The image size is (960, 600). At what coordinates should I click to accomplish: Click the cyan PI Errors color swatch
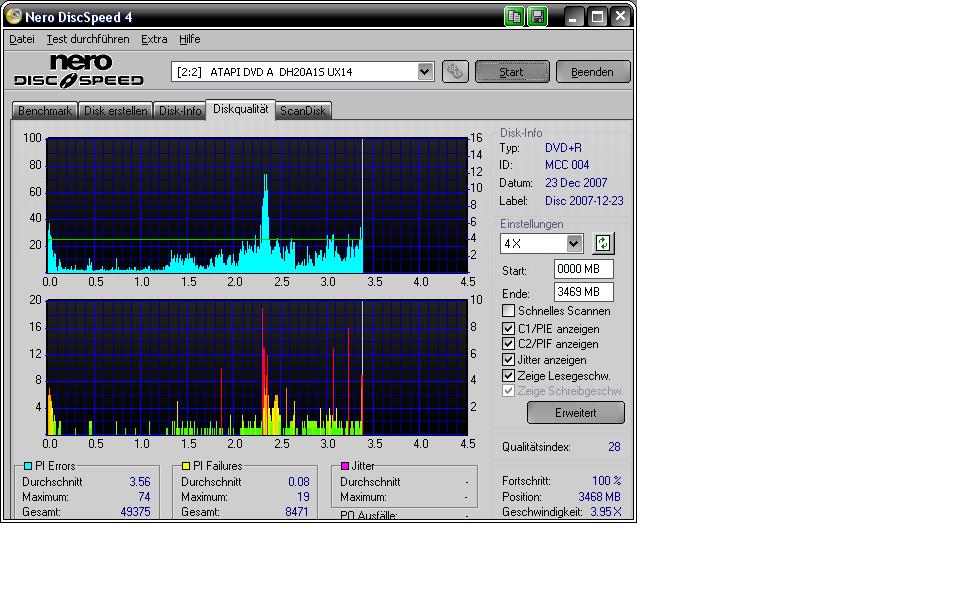28,466
